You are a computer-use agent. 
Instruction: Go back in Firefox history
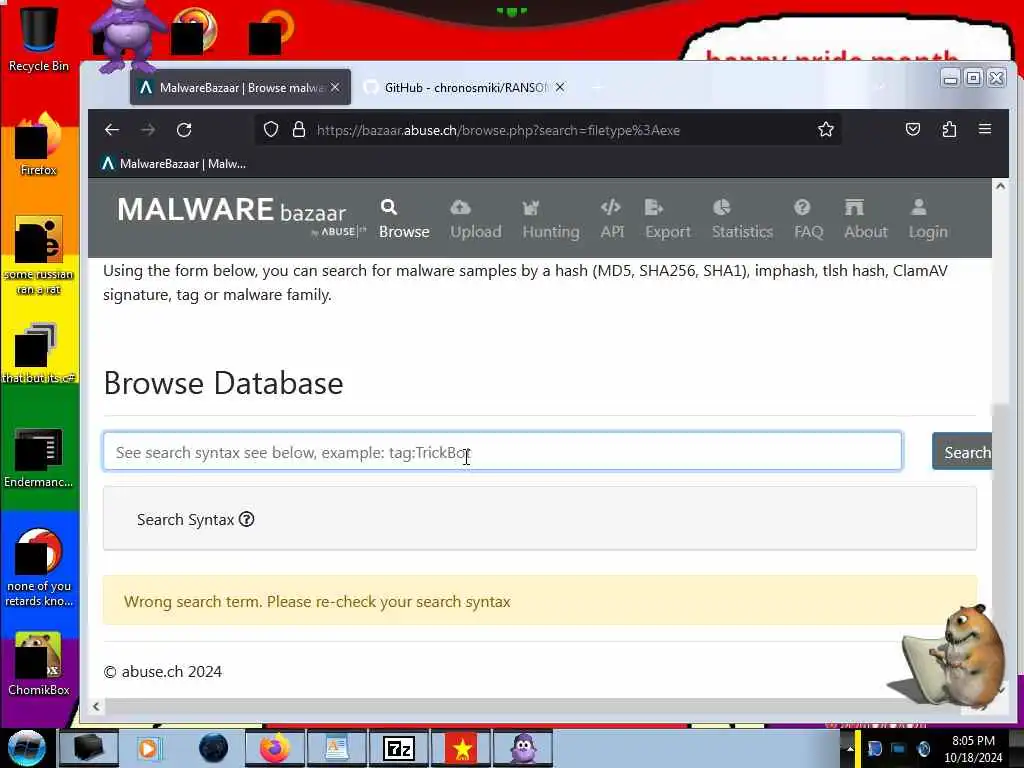[x=112, y=130]
